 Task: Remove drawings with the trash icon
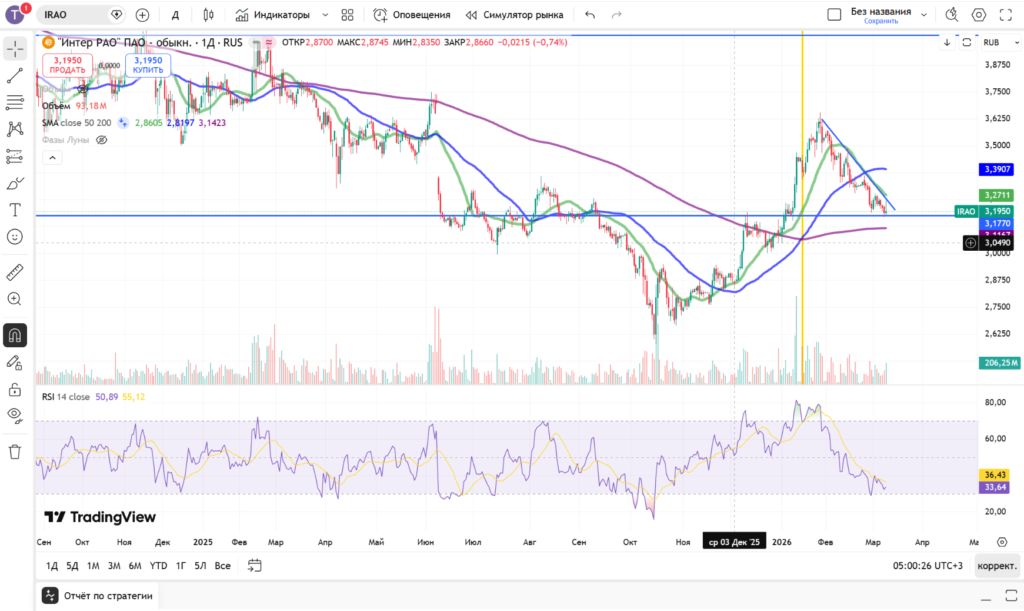[x=15, y=452]
